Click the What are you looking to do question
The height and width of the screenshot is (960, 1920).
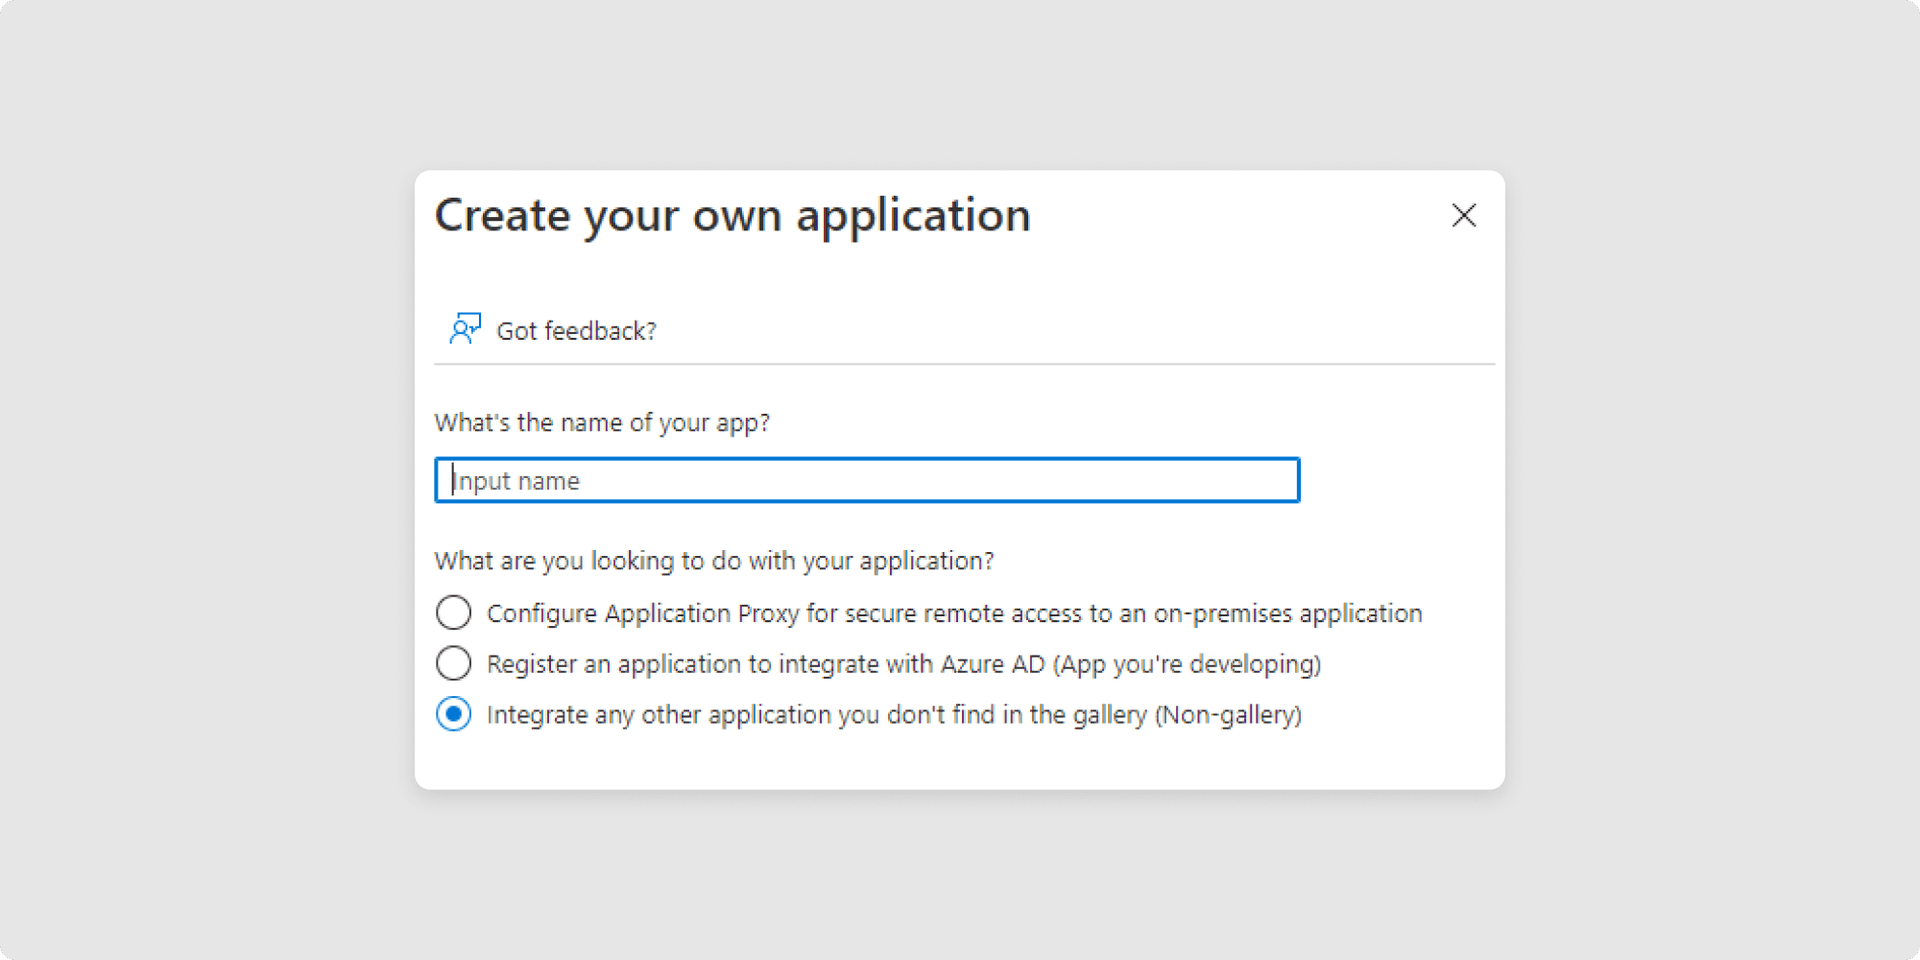(714, 561)
